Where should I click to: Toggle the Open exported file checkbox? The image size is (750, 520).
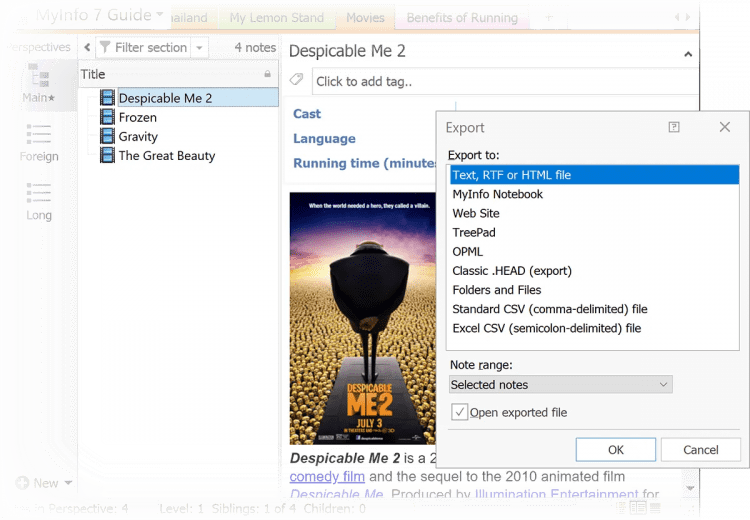pyautogui.click(x=459, y=412)
